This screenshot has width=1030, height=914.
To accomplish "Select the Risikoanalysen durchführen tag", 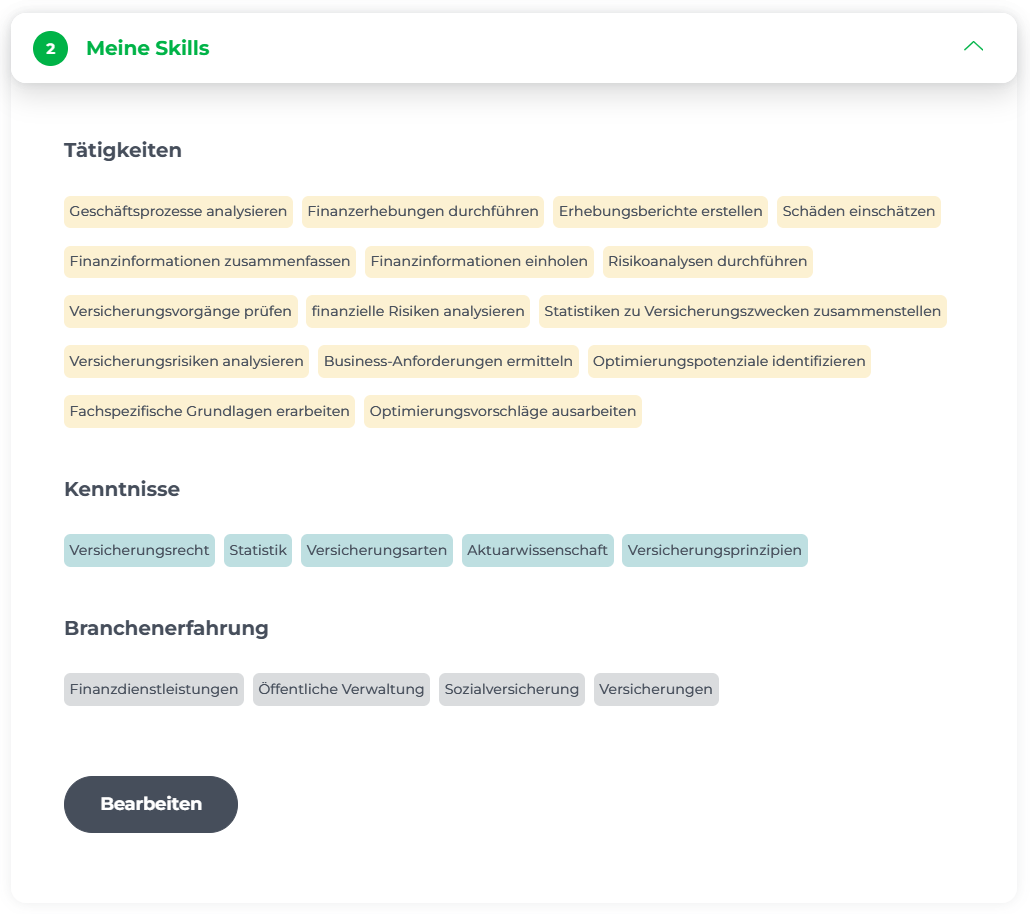I will point(707,262).
